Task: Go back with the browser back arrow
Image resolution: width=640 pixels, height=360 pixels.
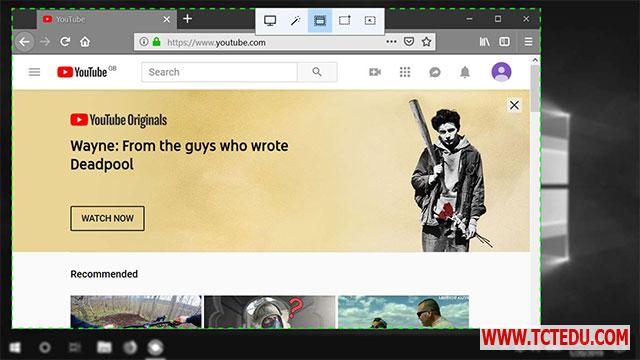Action: coord(24,42)
